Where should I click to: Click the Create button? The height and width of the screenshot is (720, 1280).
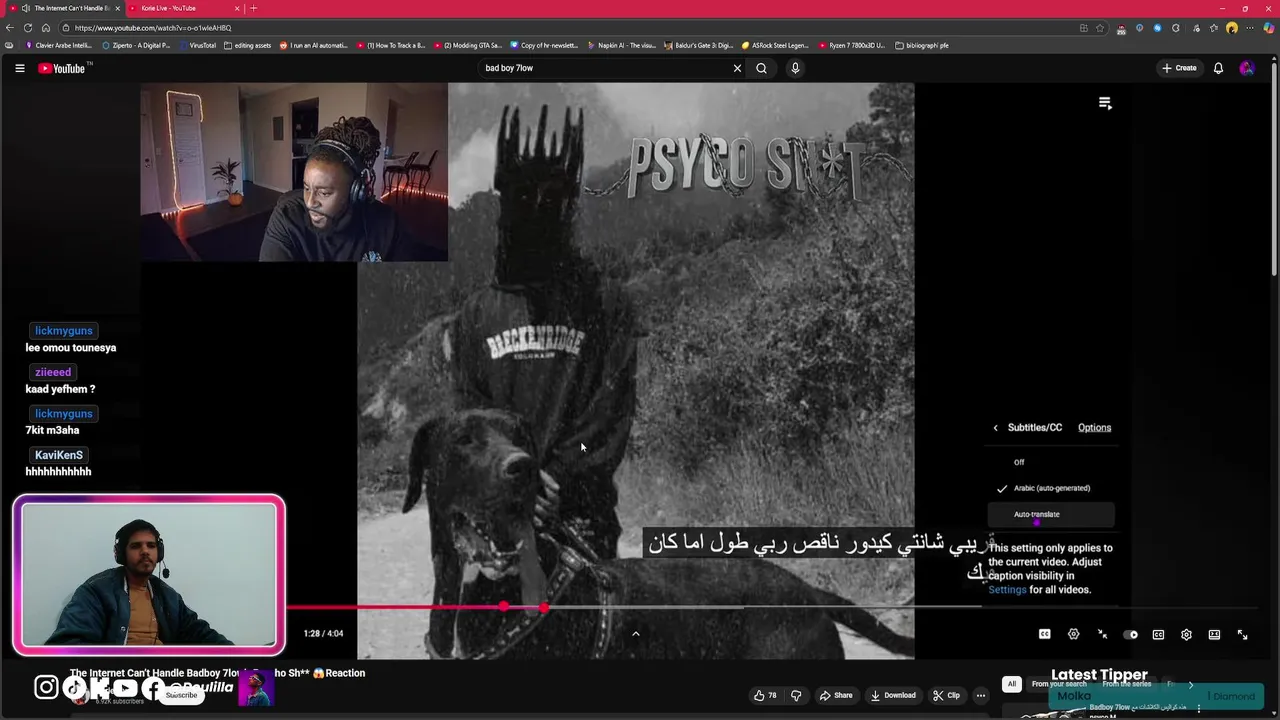(1179, 68)
